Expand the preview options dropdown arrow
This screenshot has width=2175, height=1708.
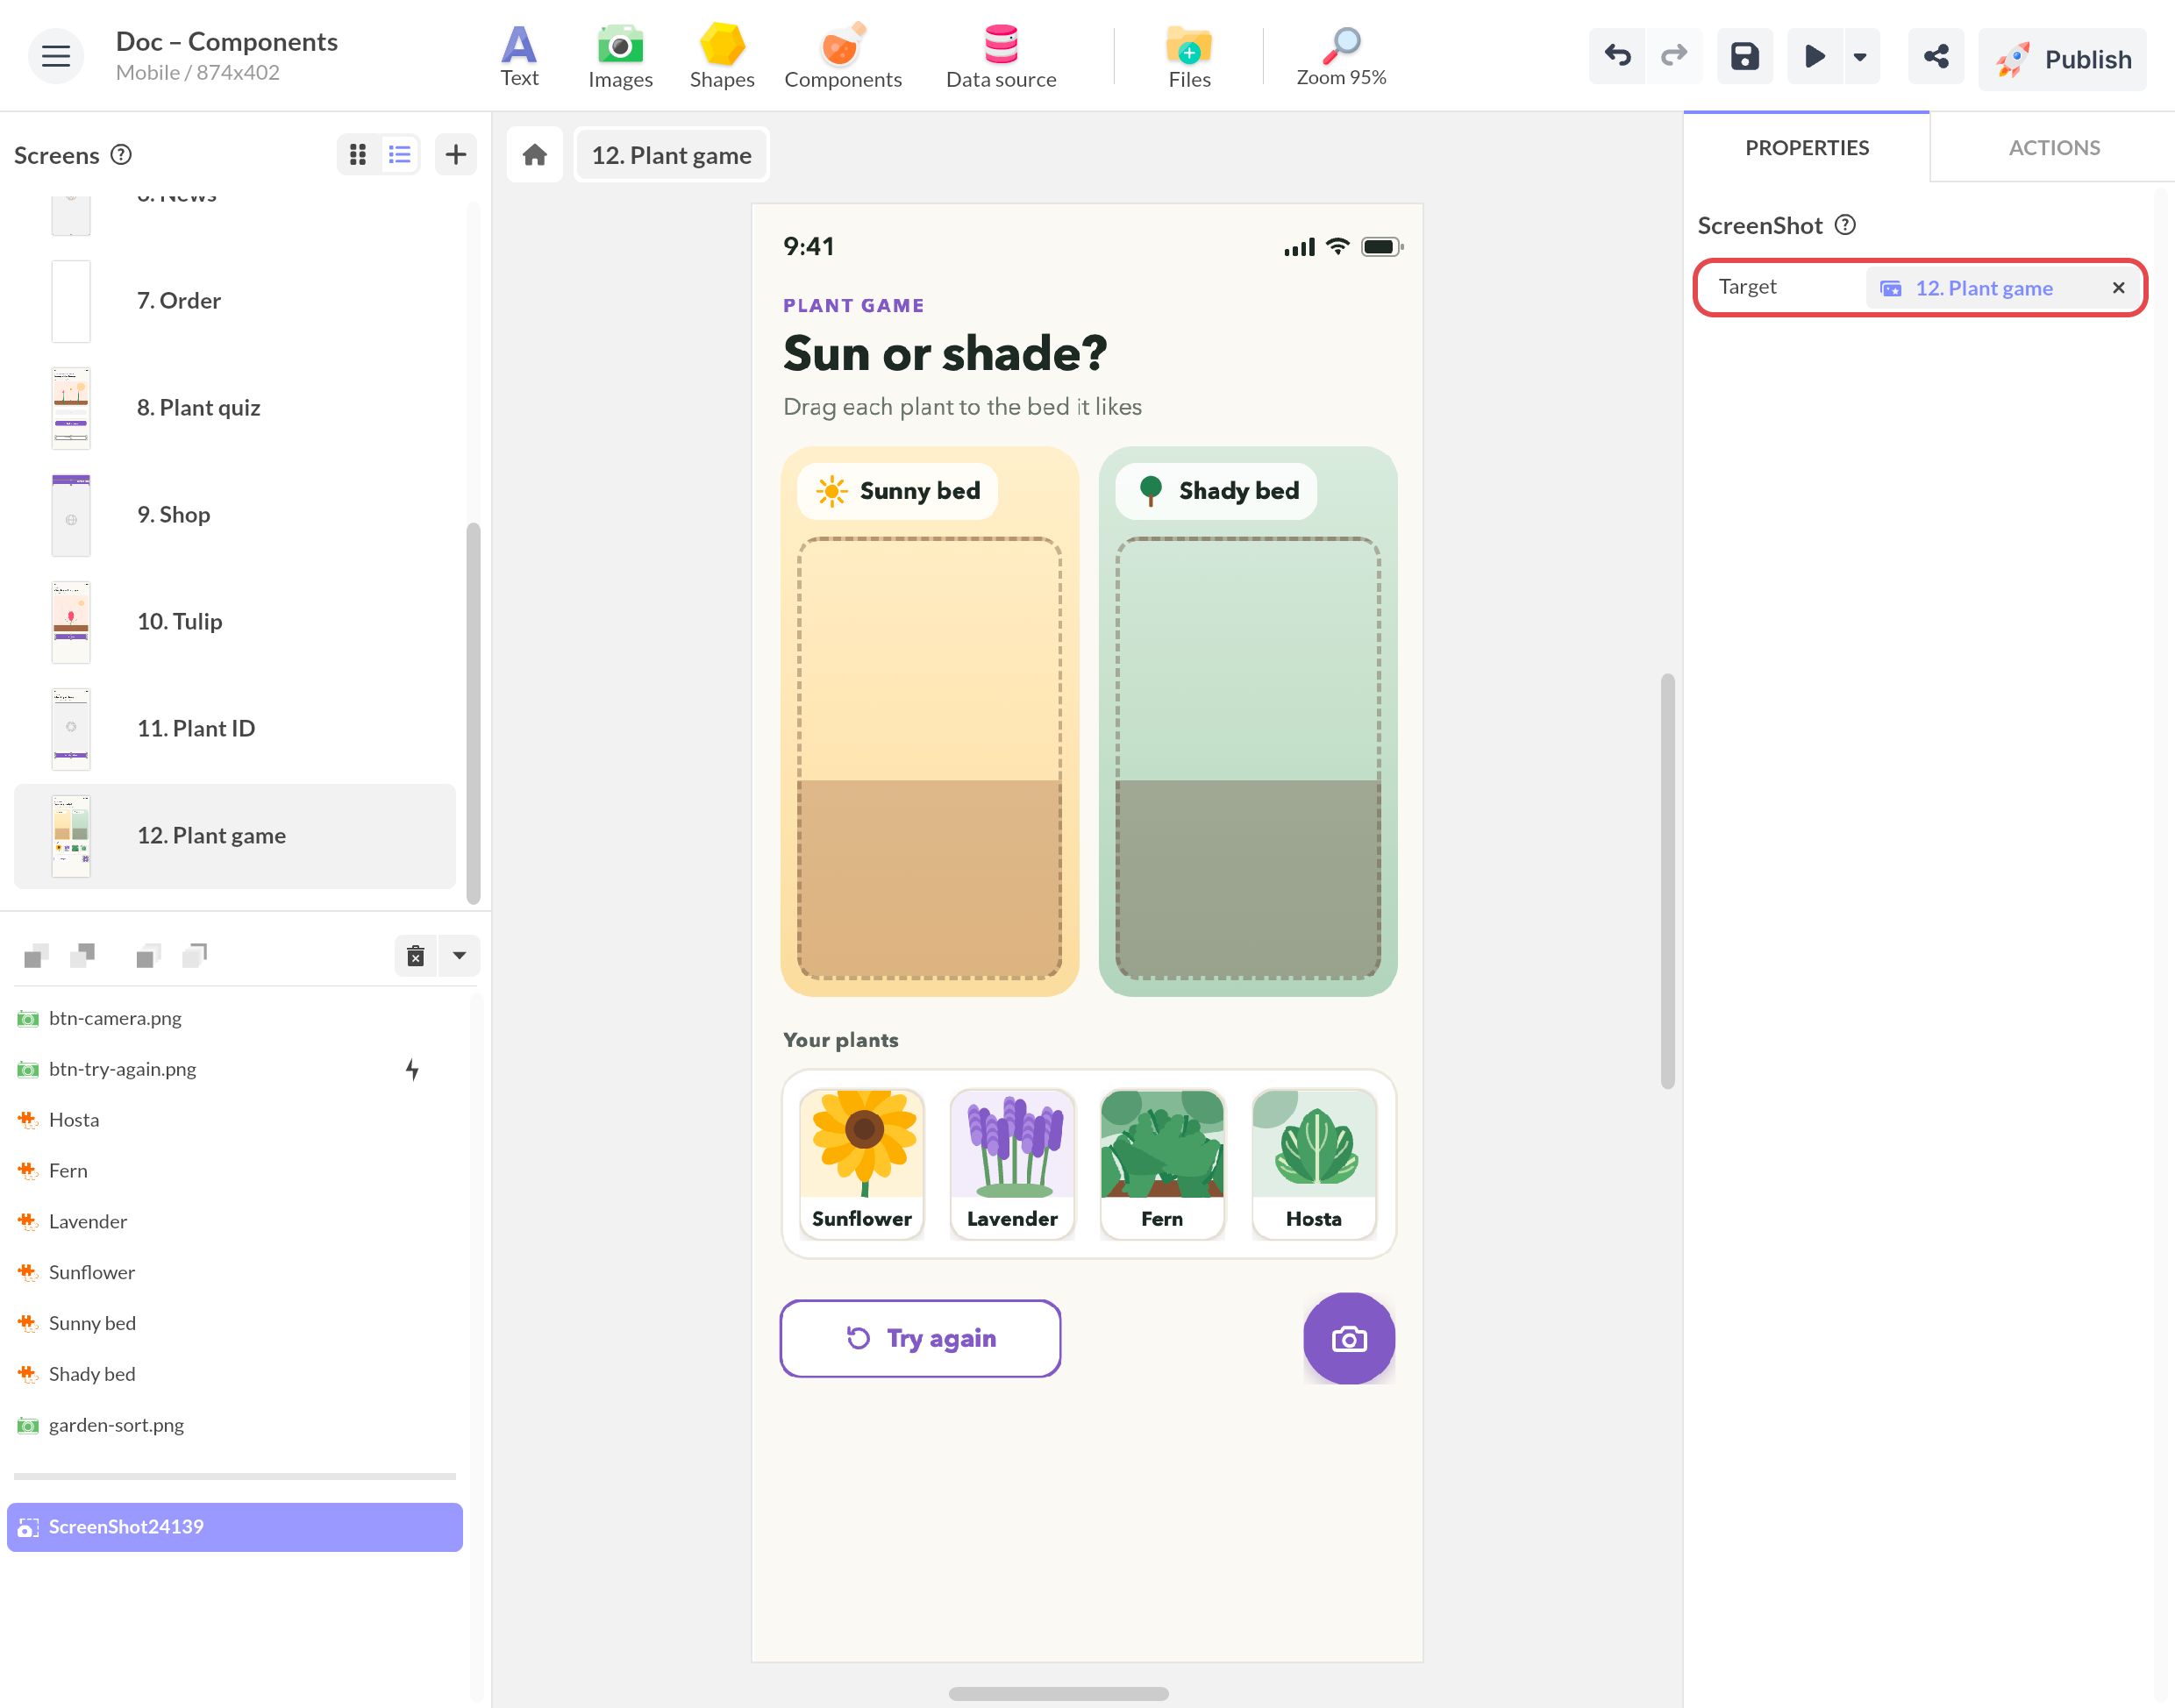pyautogui.click(x=1860, y=56)
